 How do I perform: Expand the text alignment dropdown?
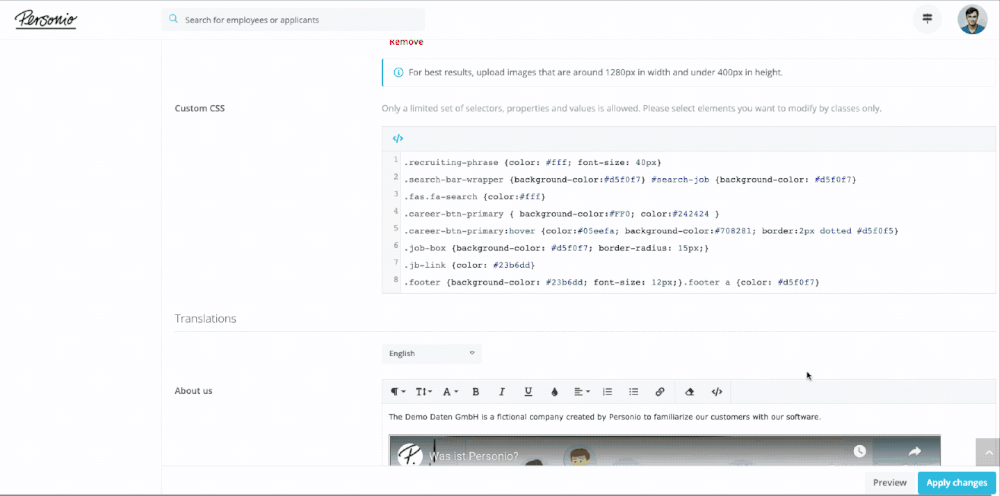581,392
